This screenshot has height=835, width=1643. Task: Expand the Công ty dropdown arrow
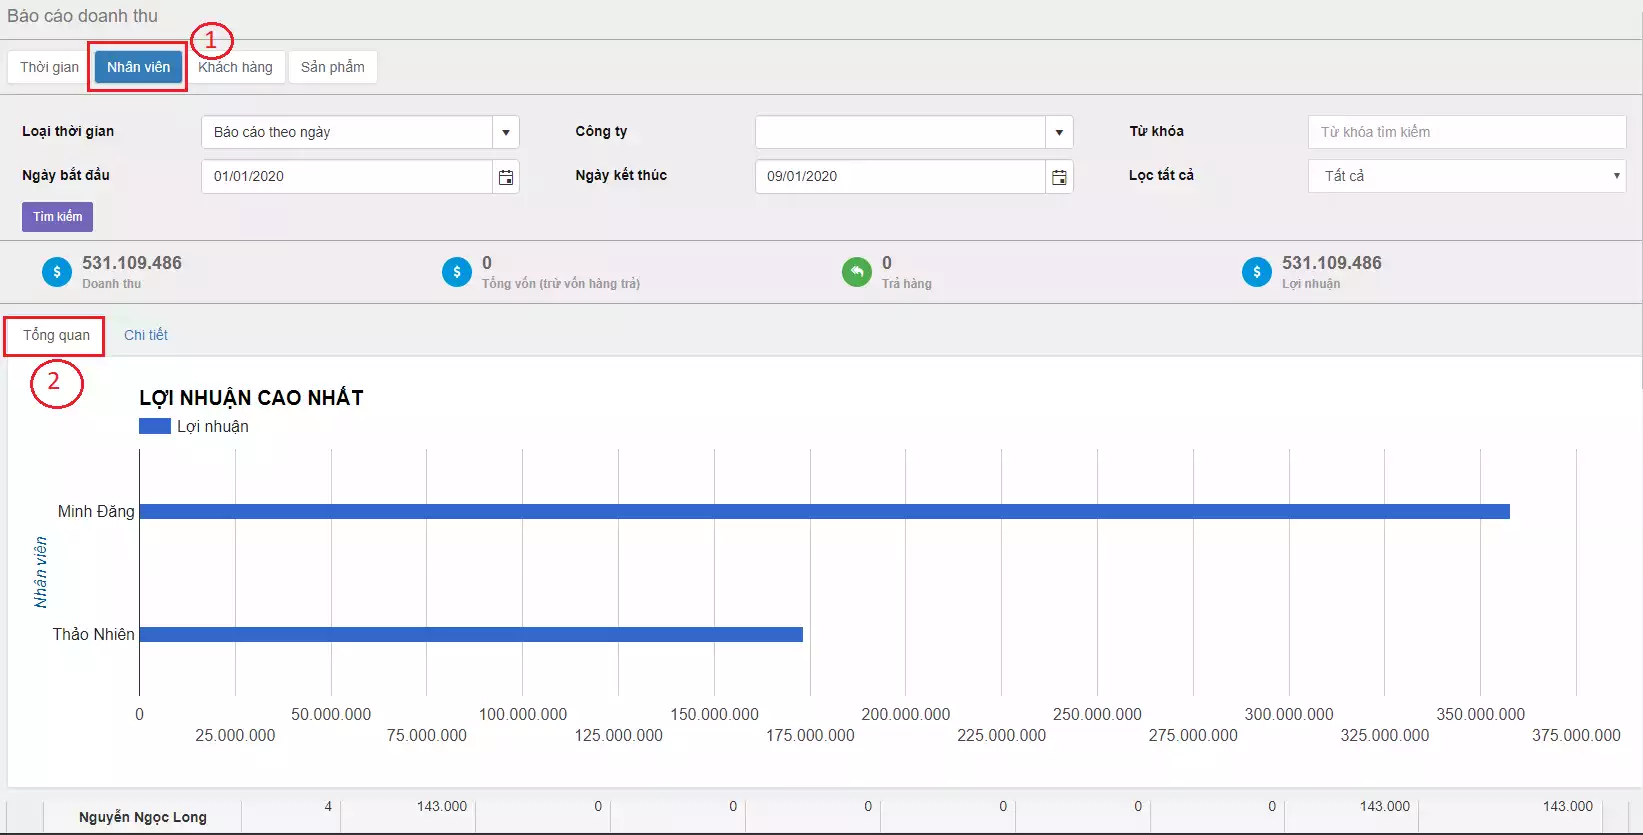1059,132
